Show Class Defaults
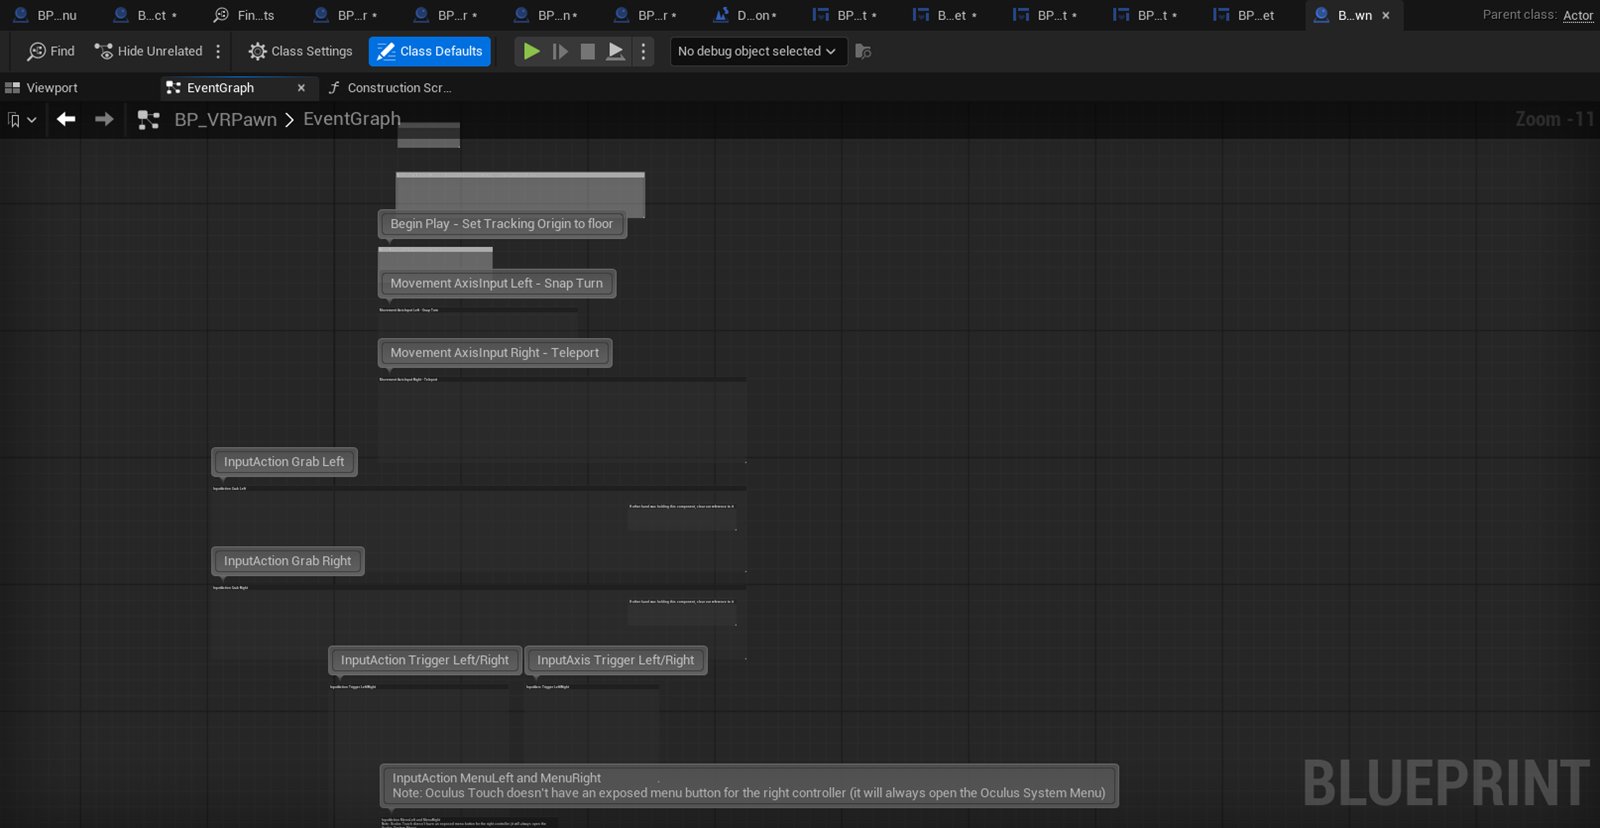Viewport: 1600px width, 828px height. point(430,51)
